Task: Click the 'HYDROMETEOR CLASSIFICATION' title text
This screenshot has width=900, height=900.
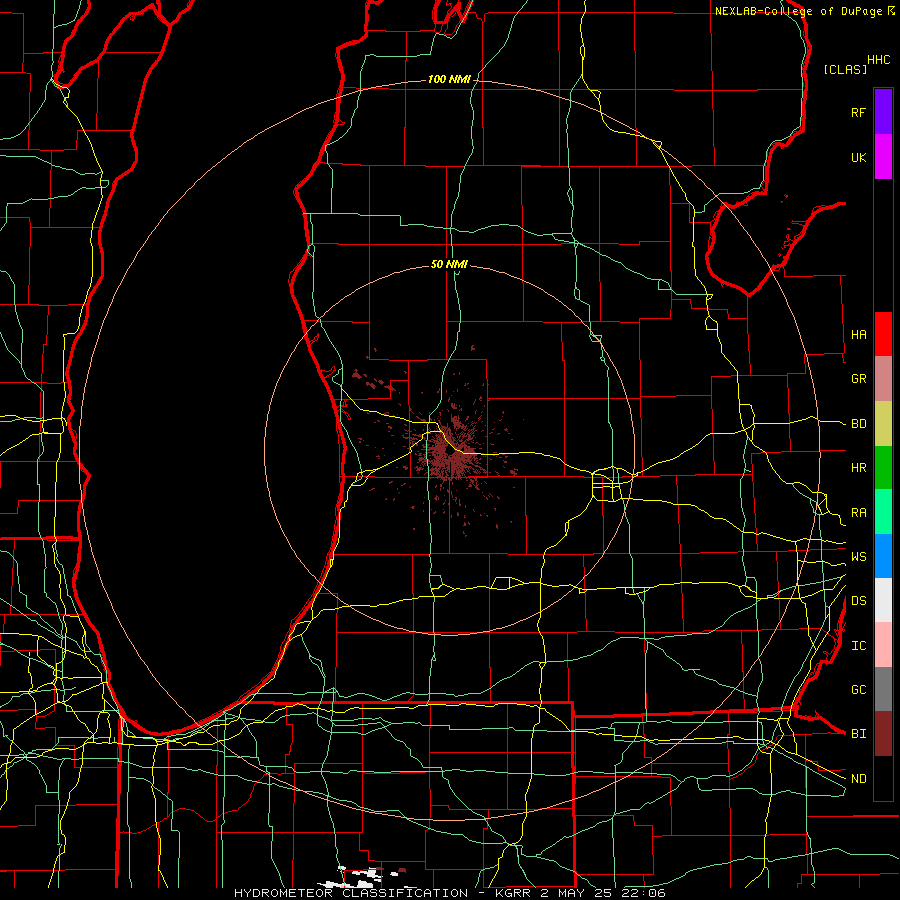Action: coord(351,893)
